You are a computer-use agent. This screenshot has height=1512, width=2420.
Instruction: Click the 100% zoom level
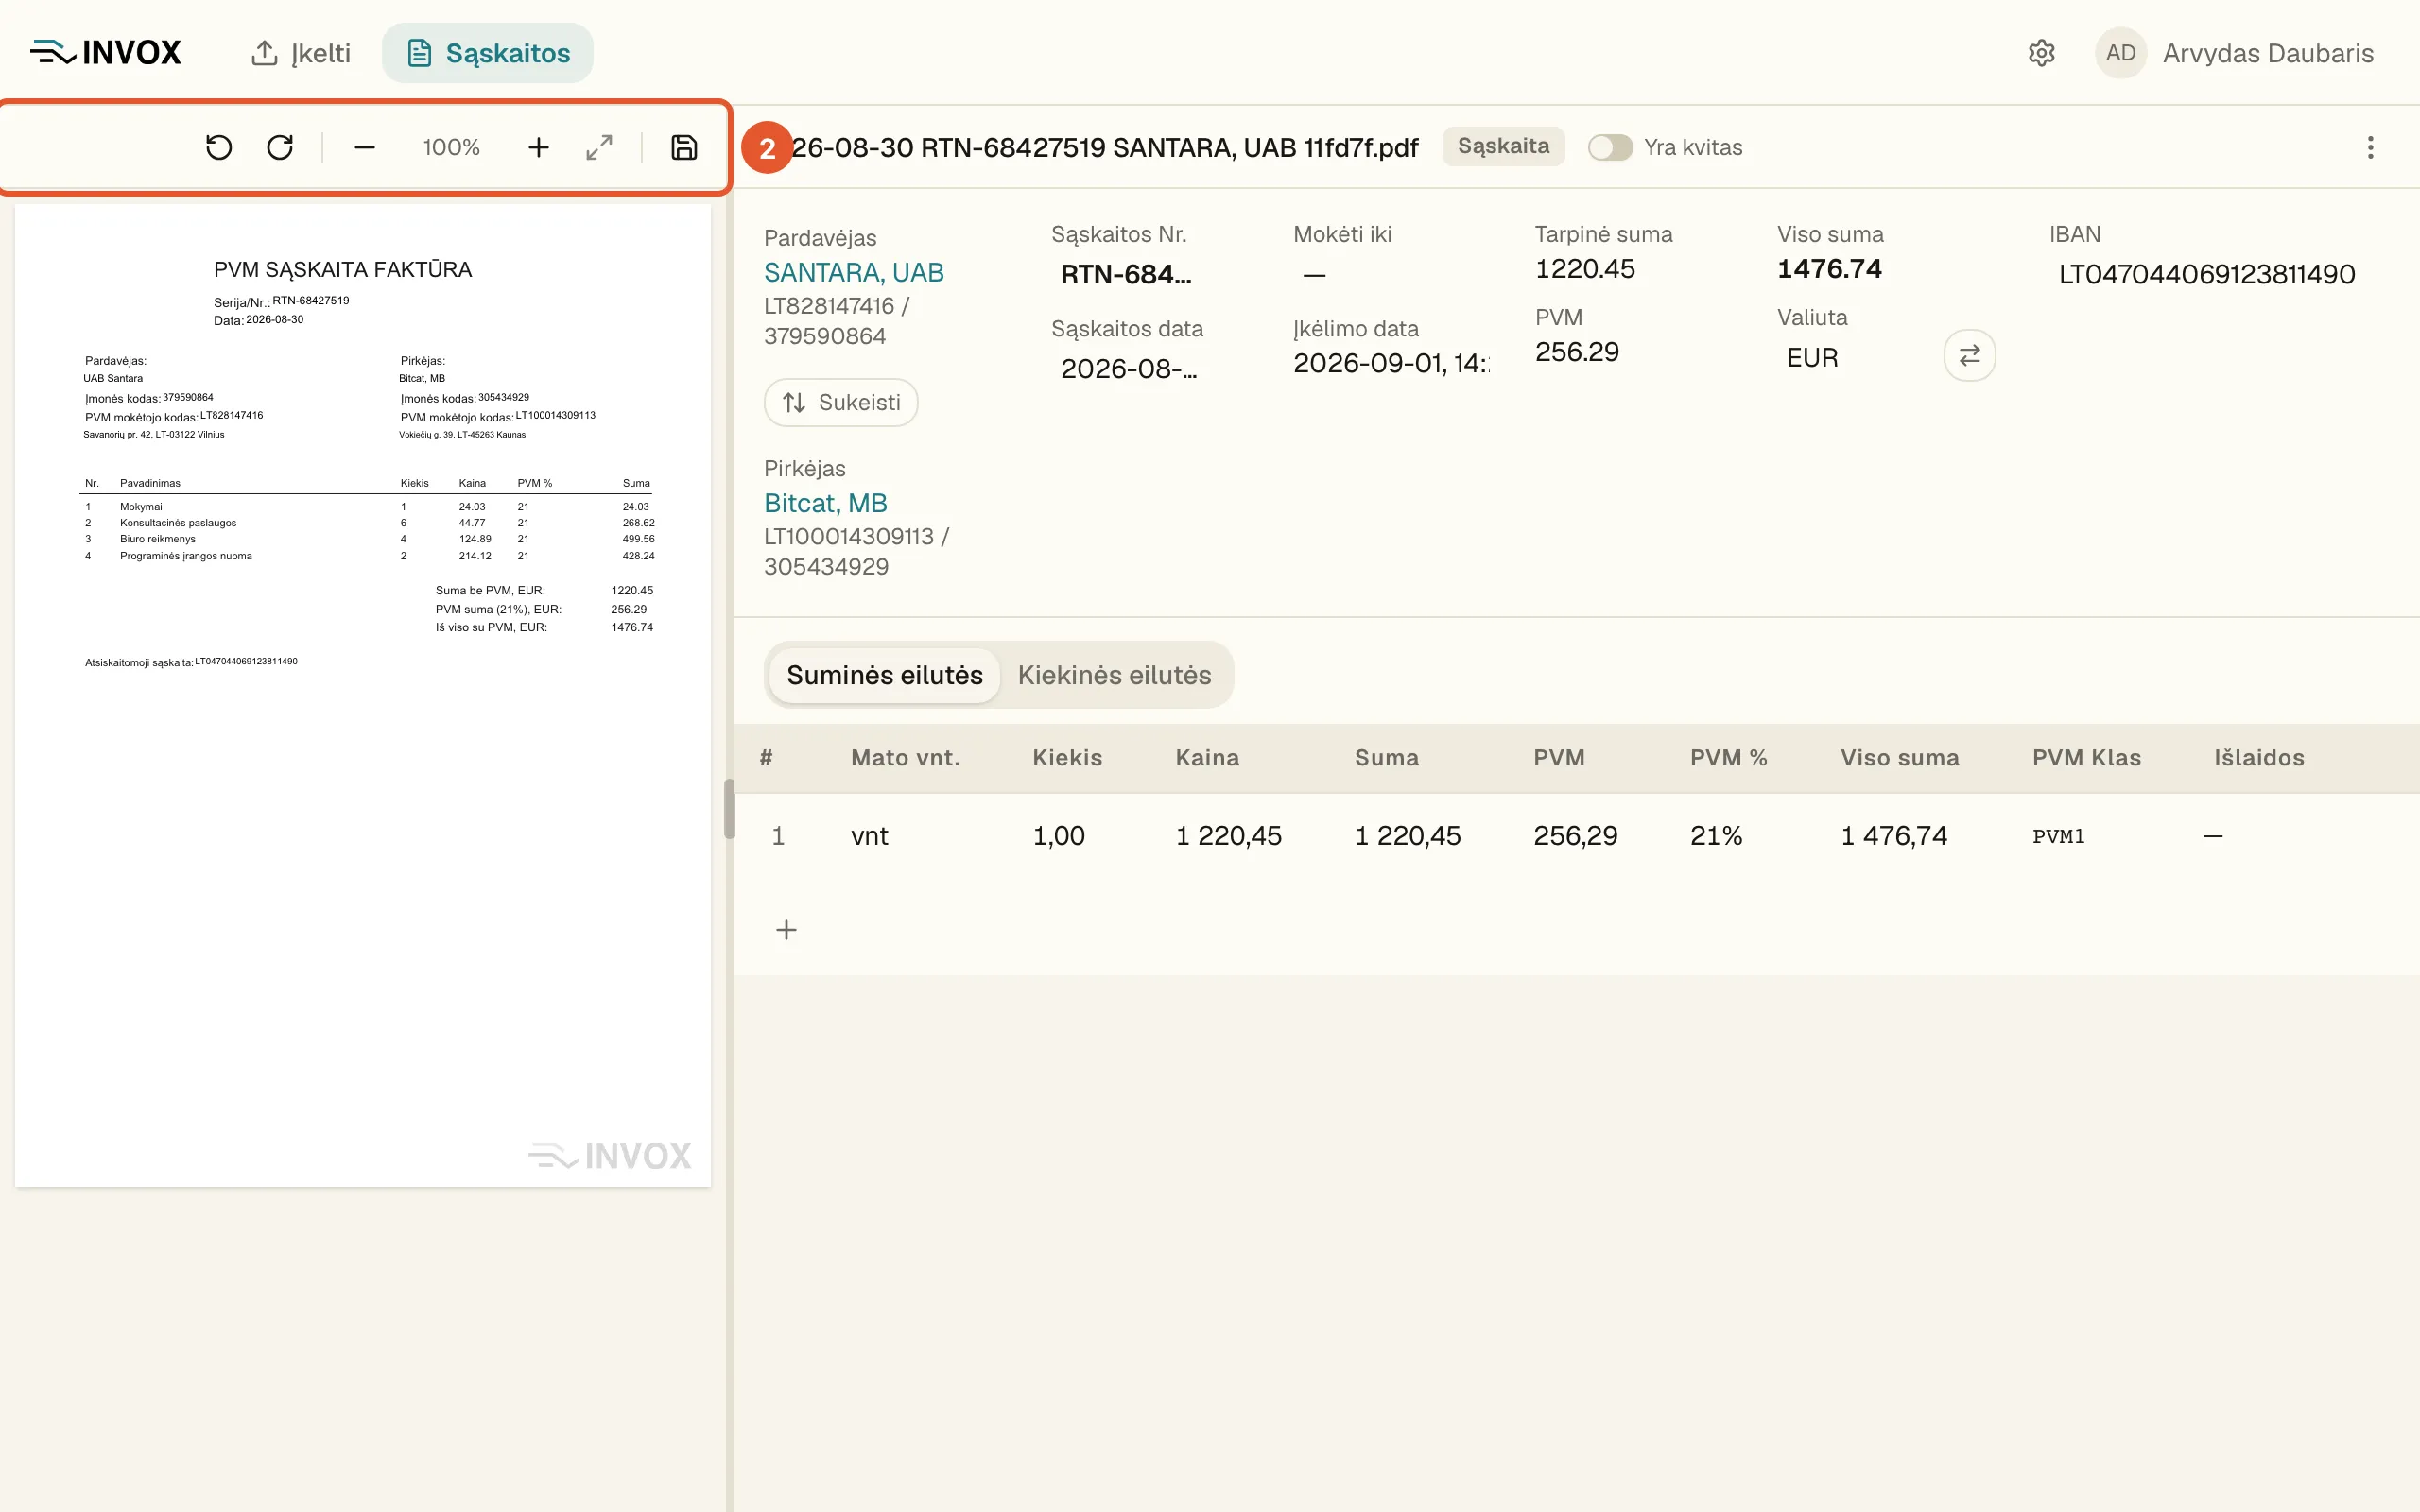451,148
